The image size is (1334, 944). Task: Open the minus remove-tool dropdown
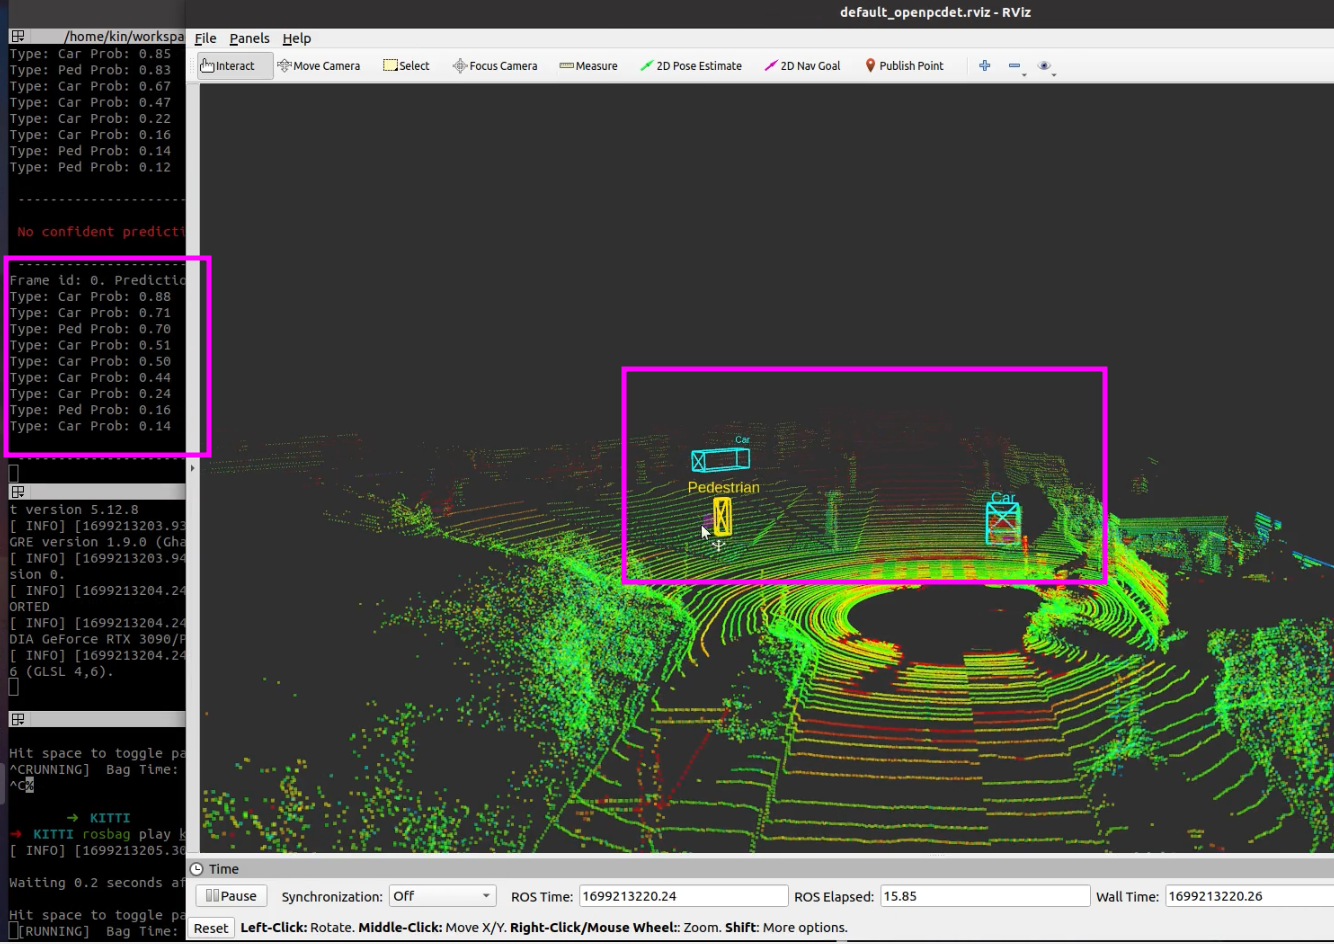coord(1016,67)
